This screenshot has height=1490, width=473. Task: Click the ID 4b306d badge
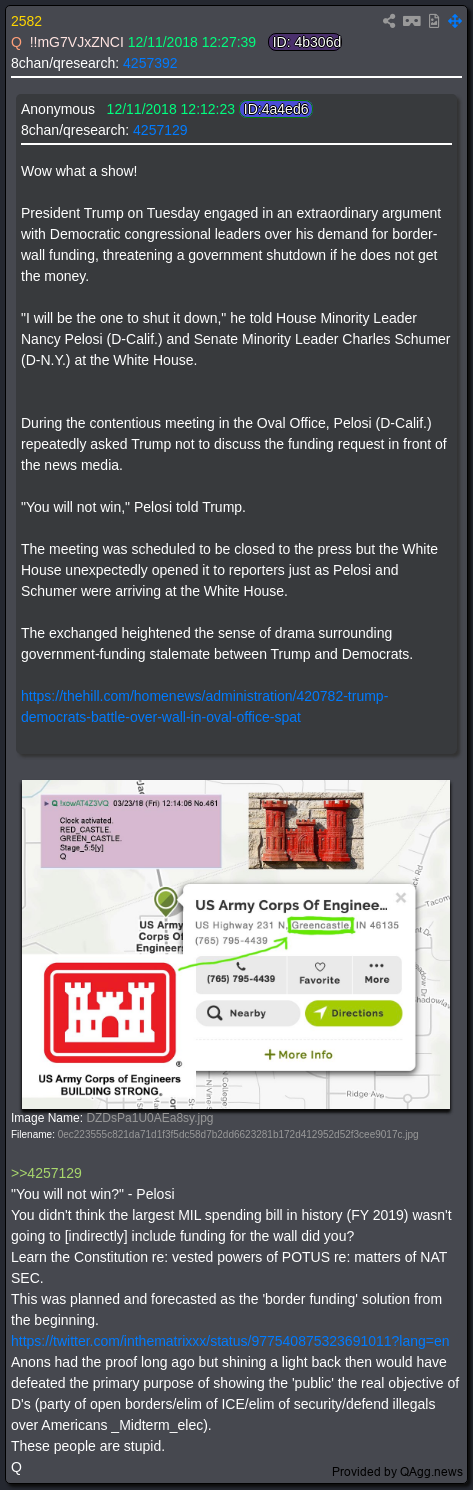pos(306,42)
